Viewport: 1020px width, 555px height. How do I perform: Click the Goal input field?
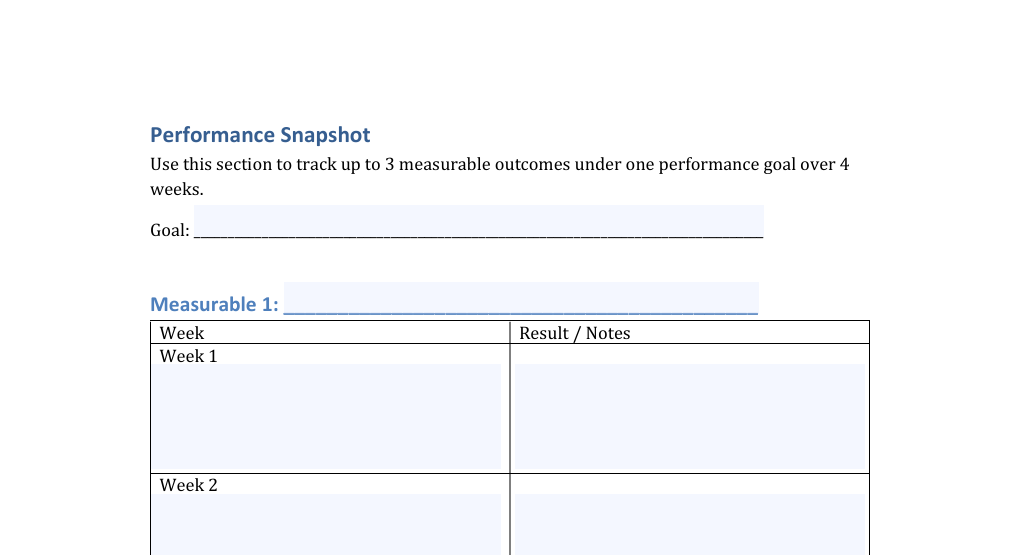pos(478,221)
